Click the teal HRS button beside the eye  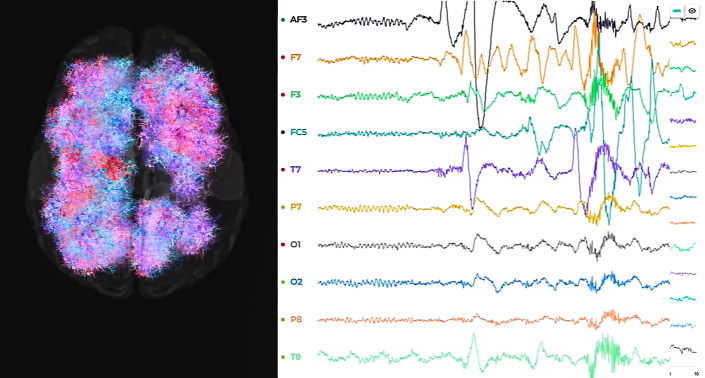click(x=677, y=11)
